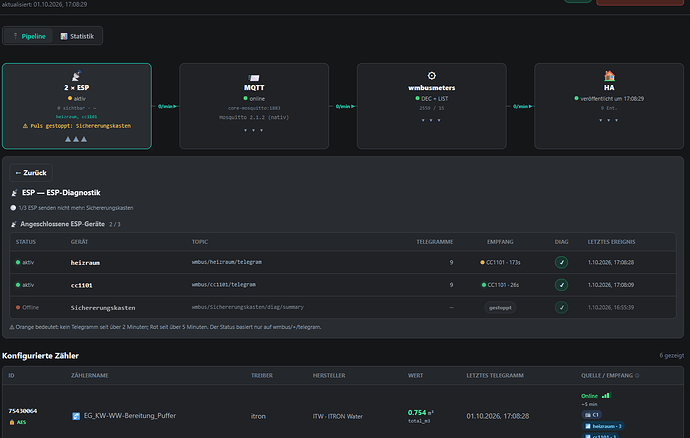Screen dimensions: 690x438
Task: Collapse the ESP card via up-triangles
Action: (x=76, y=139)
